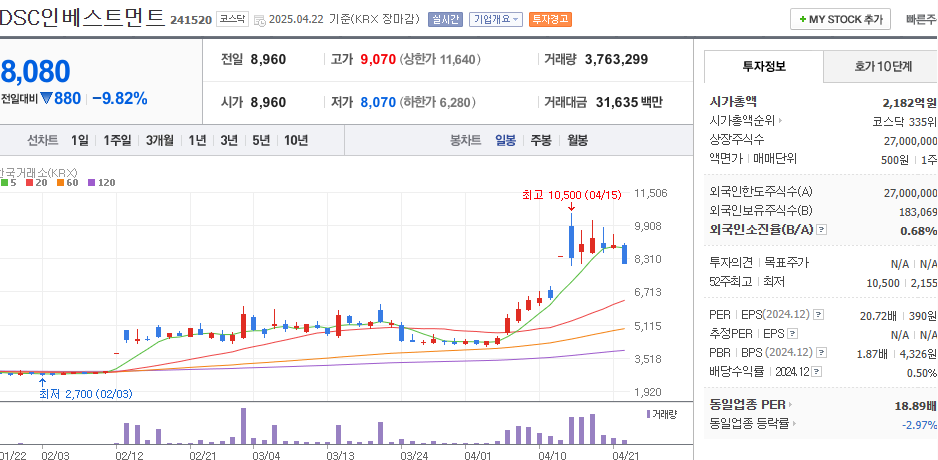Click the purple 거래량 volume legend marker
Image resolution: width=938 pixels, height=460 pixels.
(648, 413)
